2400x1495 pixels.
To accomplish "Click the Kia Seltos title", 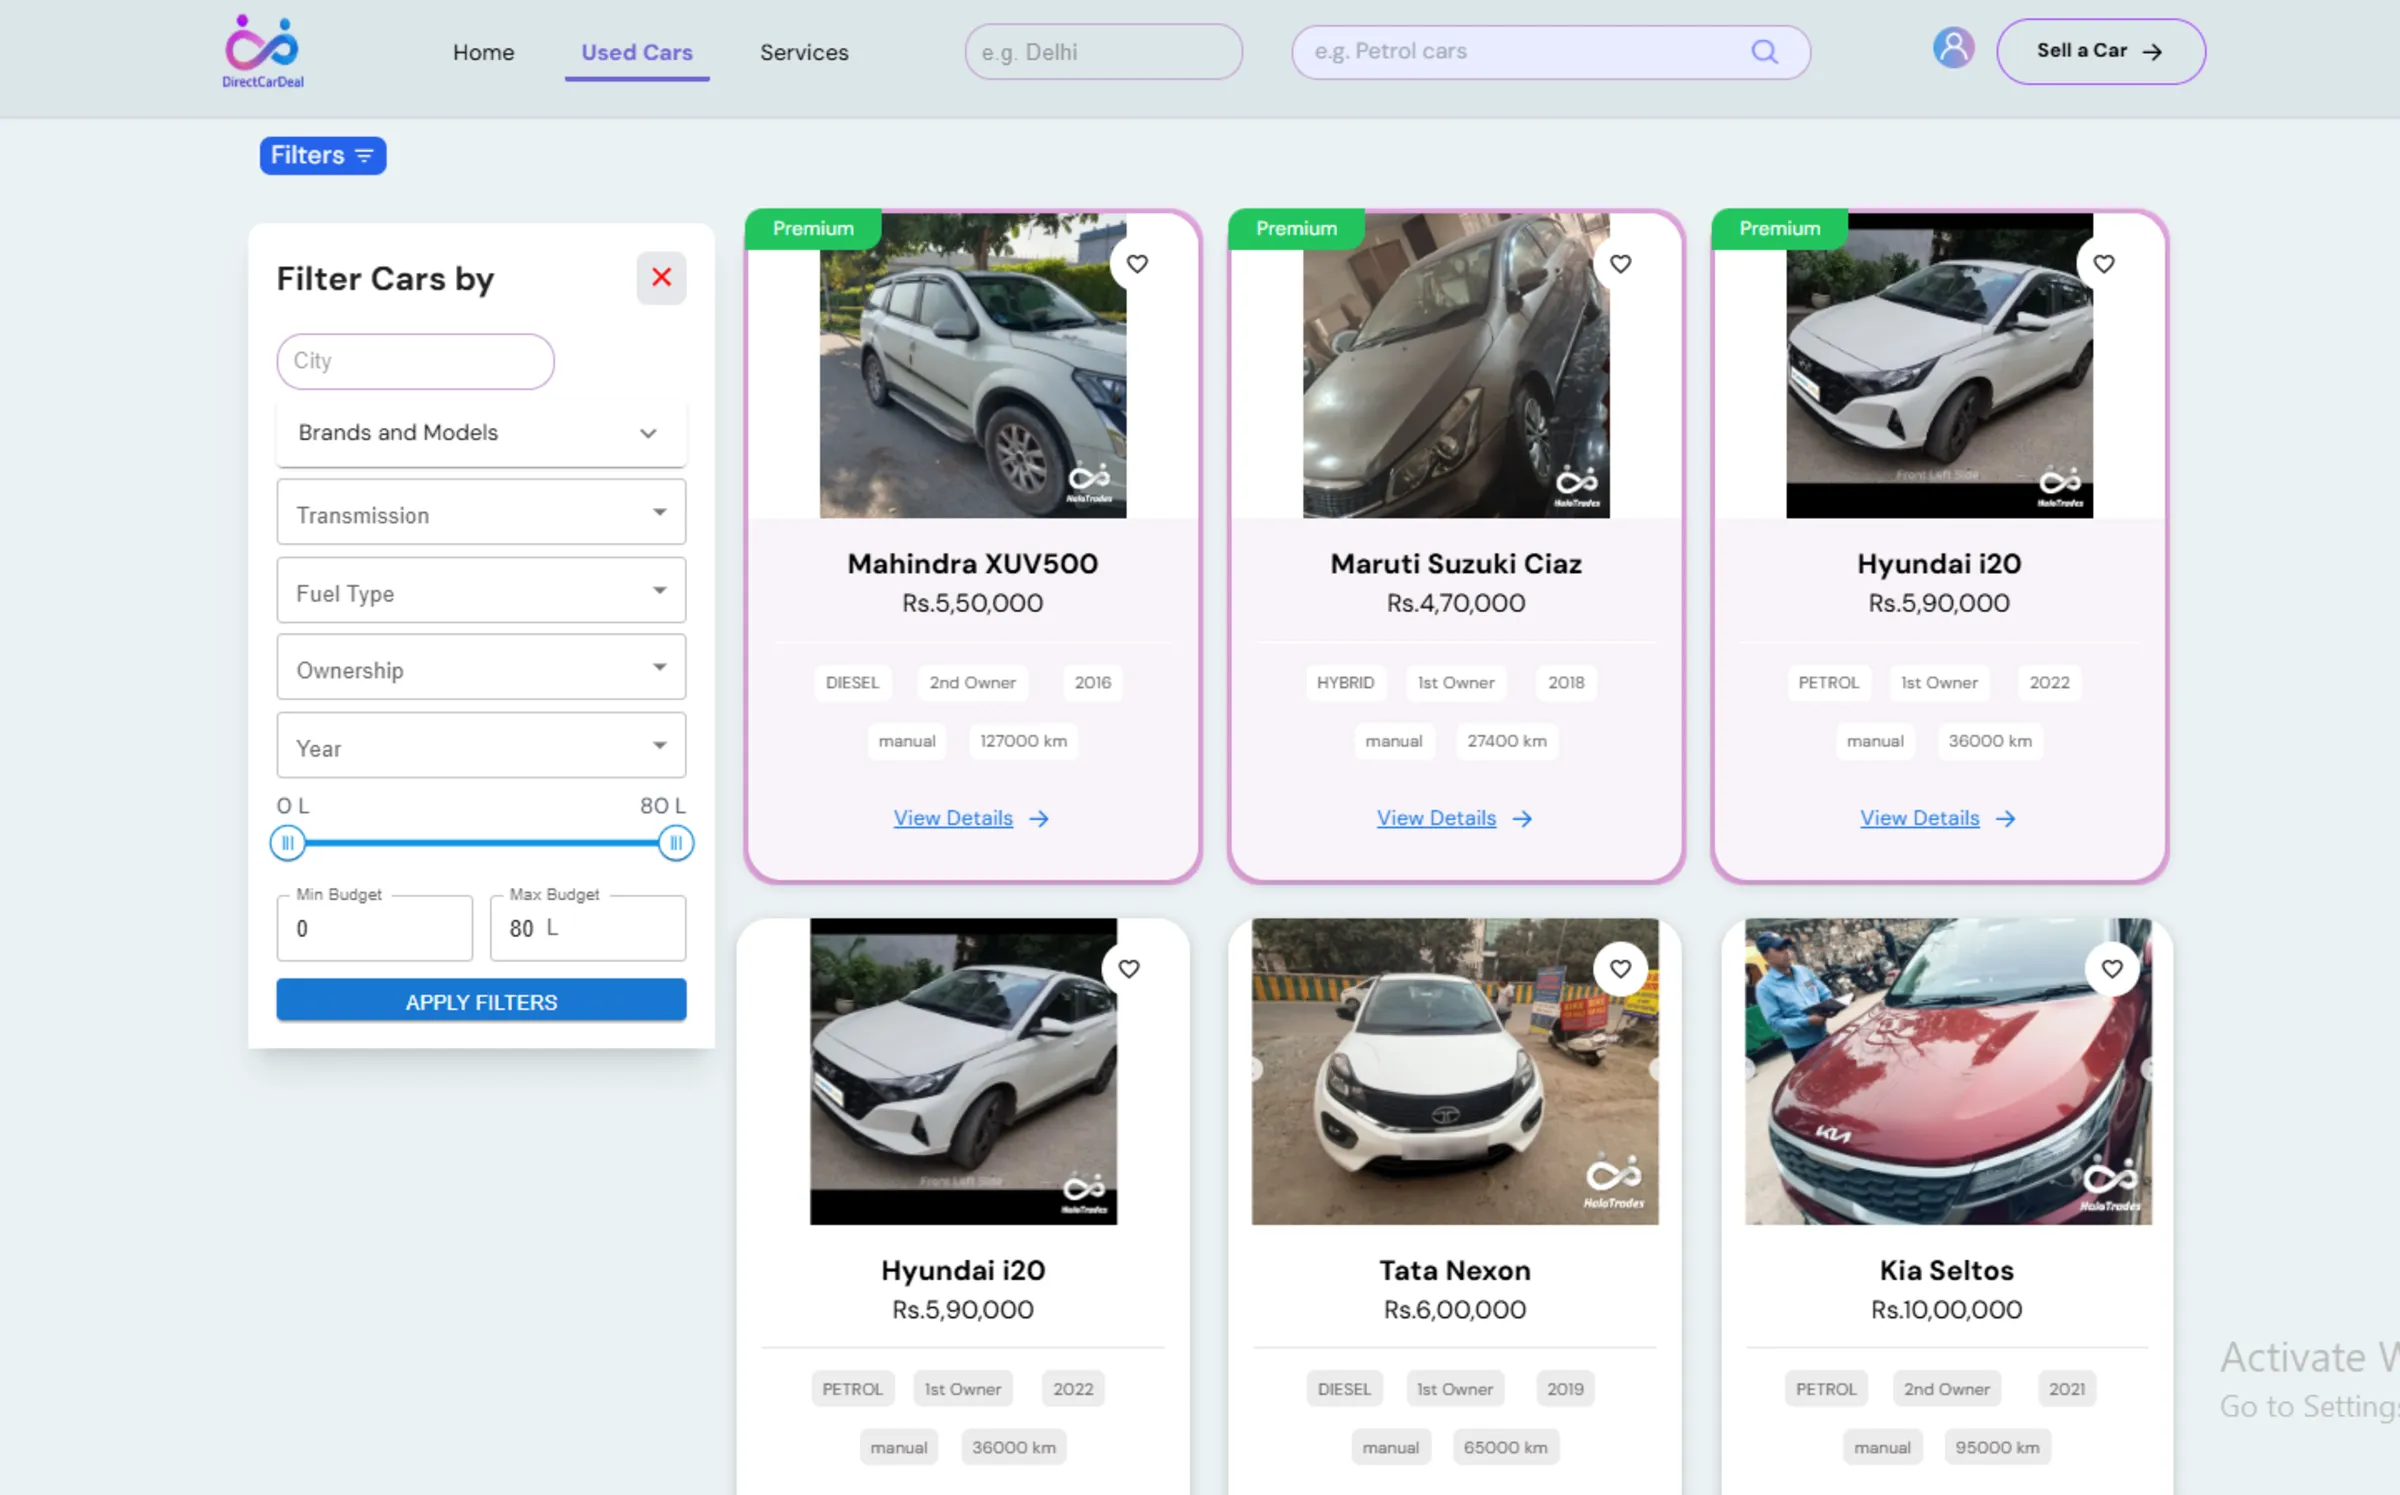I will [1946, 1271].
